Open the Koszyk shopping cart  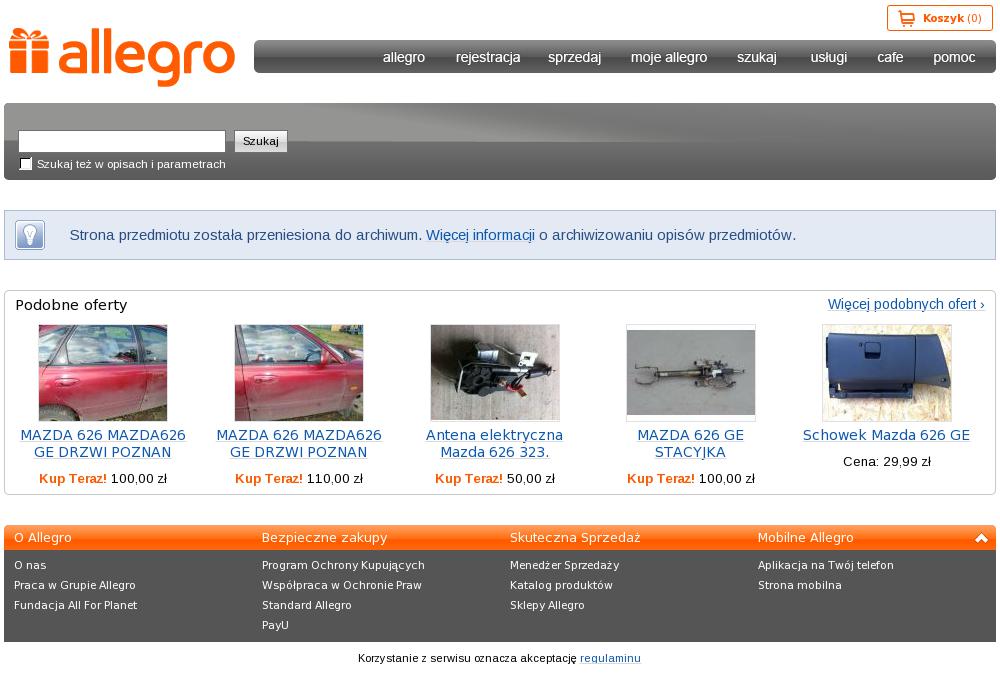(x=939, y=18)
